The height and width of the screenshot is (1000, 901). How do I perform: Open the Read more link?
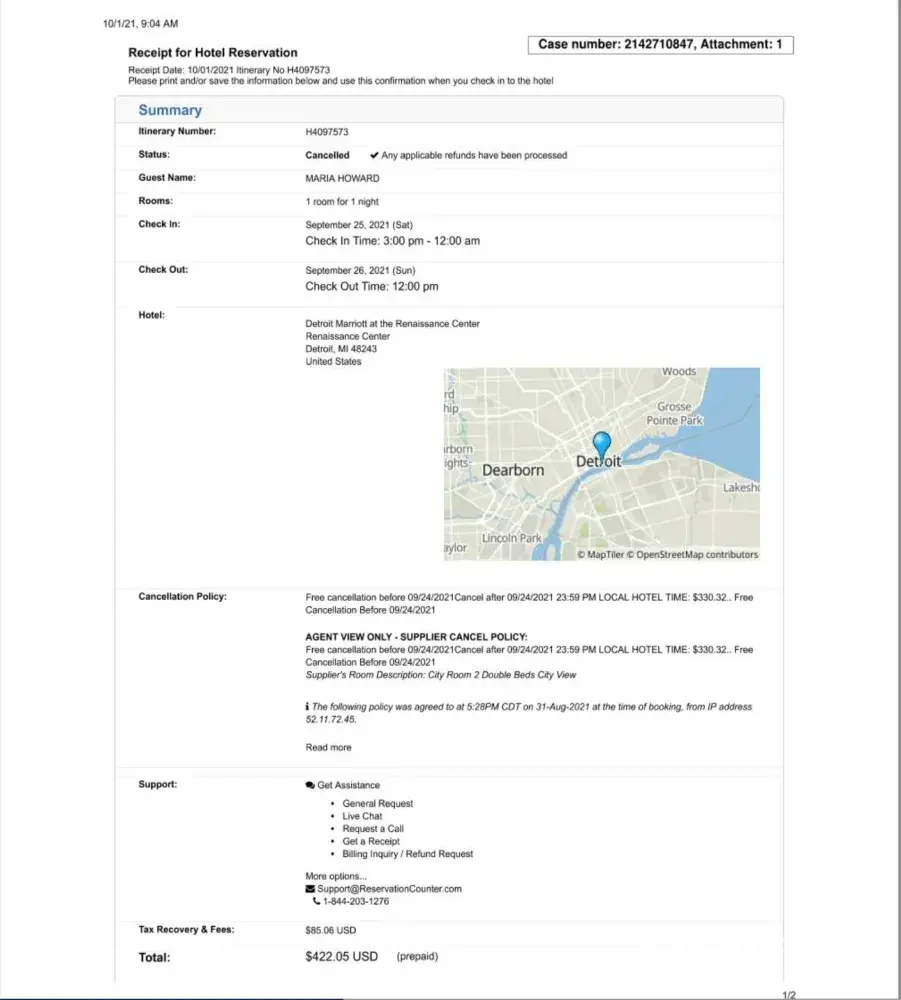tap(328, 747)
